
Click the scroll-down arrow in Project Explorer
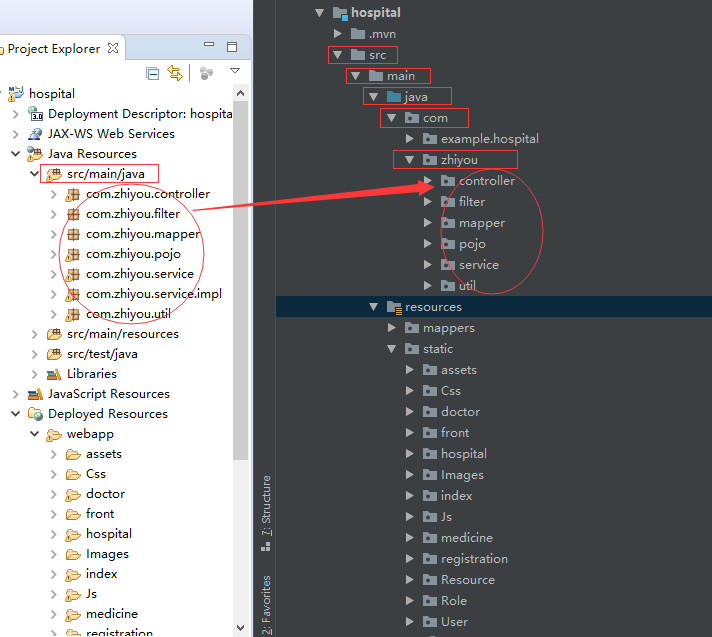(x=241, y=627)
